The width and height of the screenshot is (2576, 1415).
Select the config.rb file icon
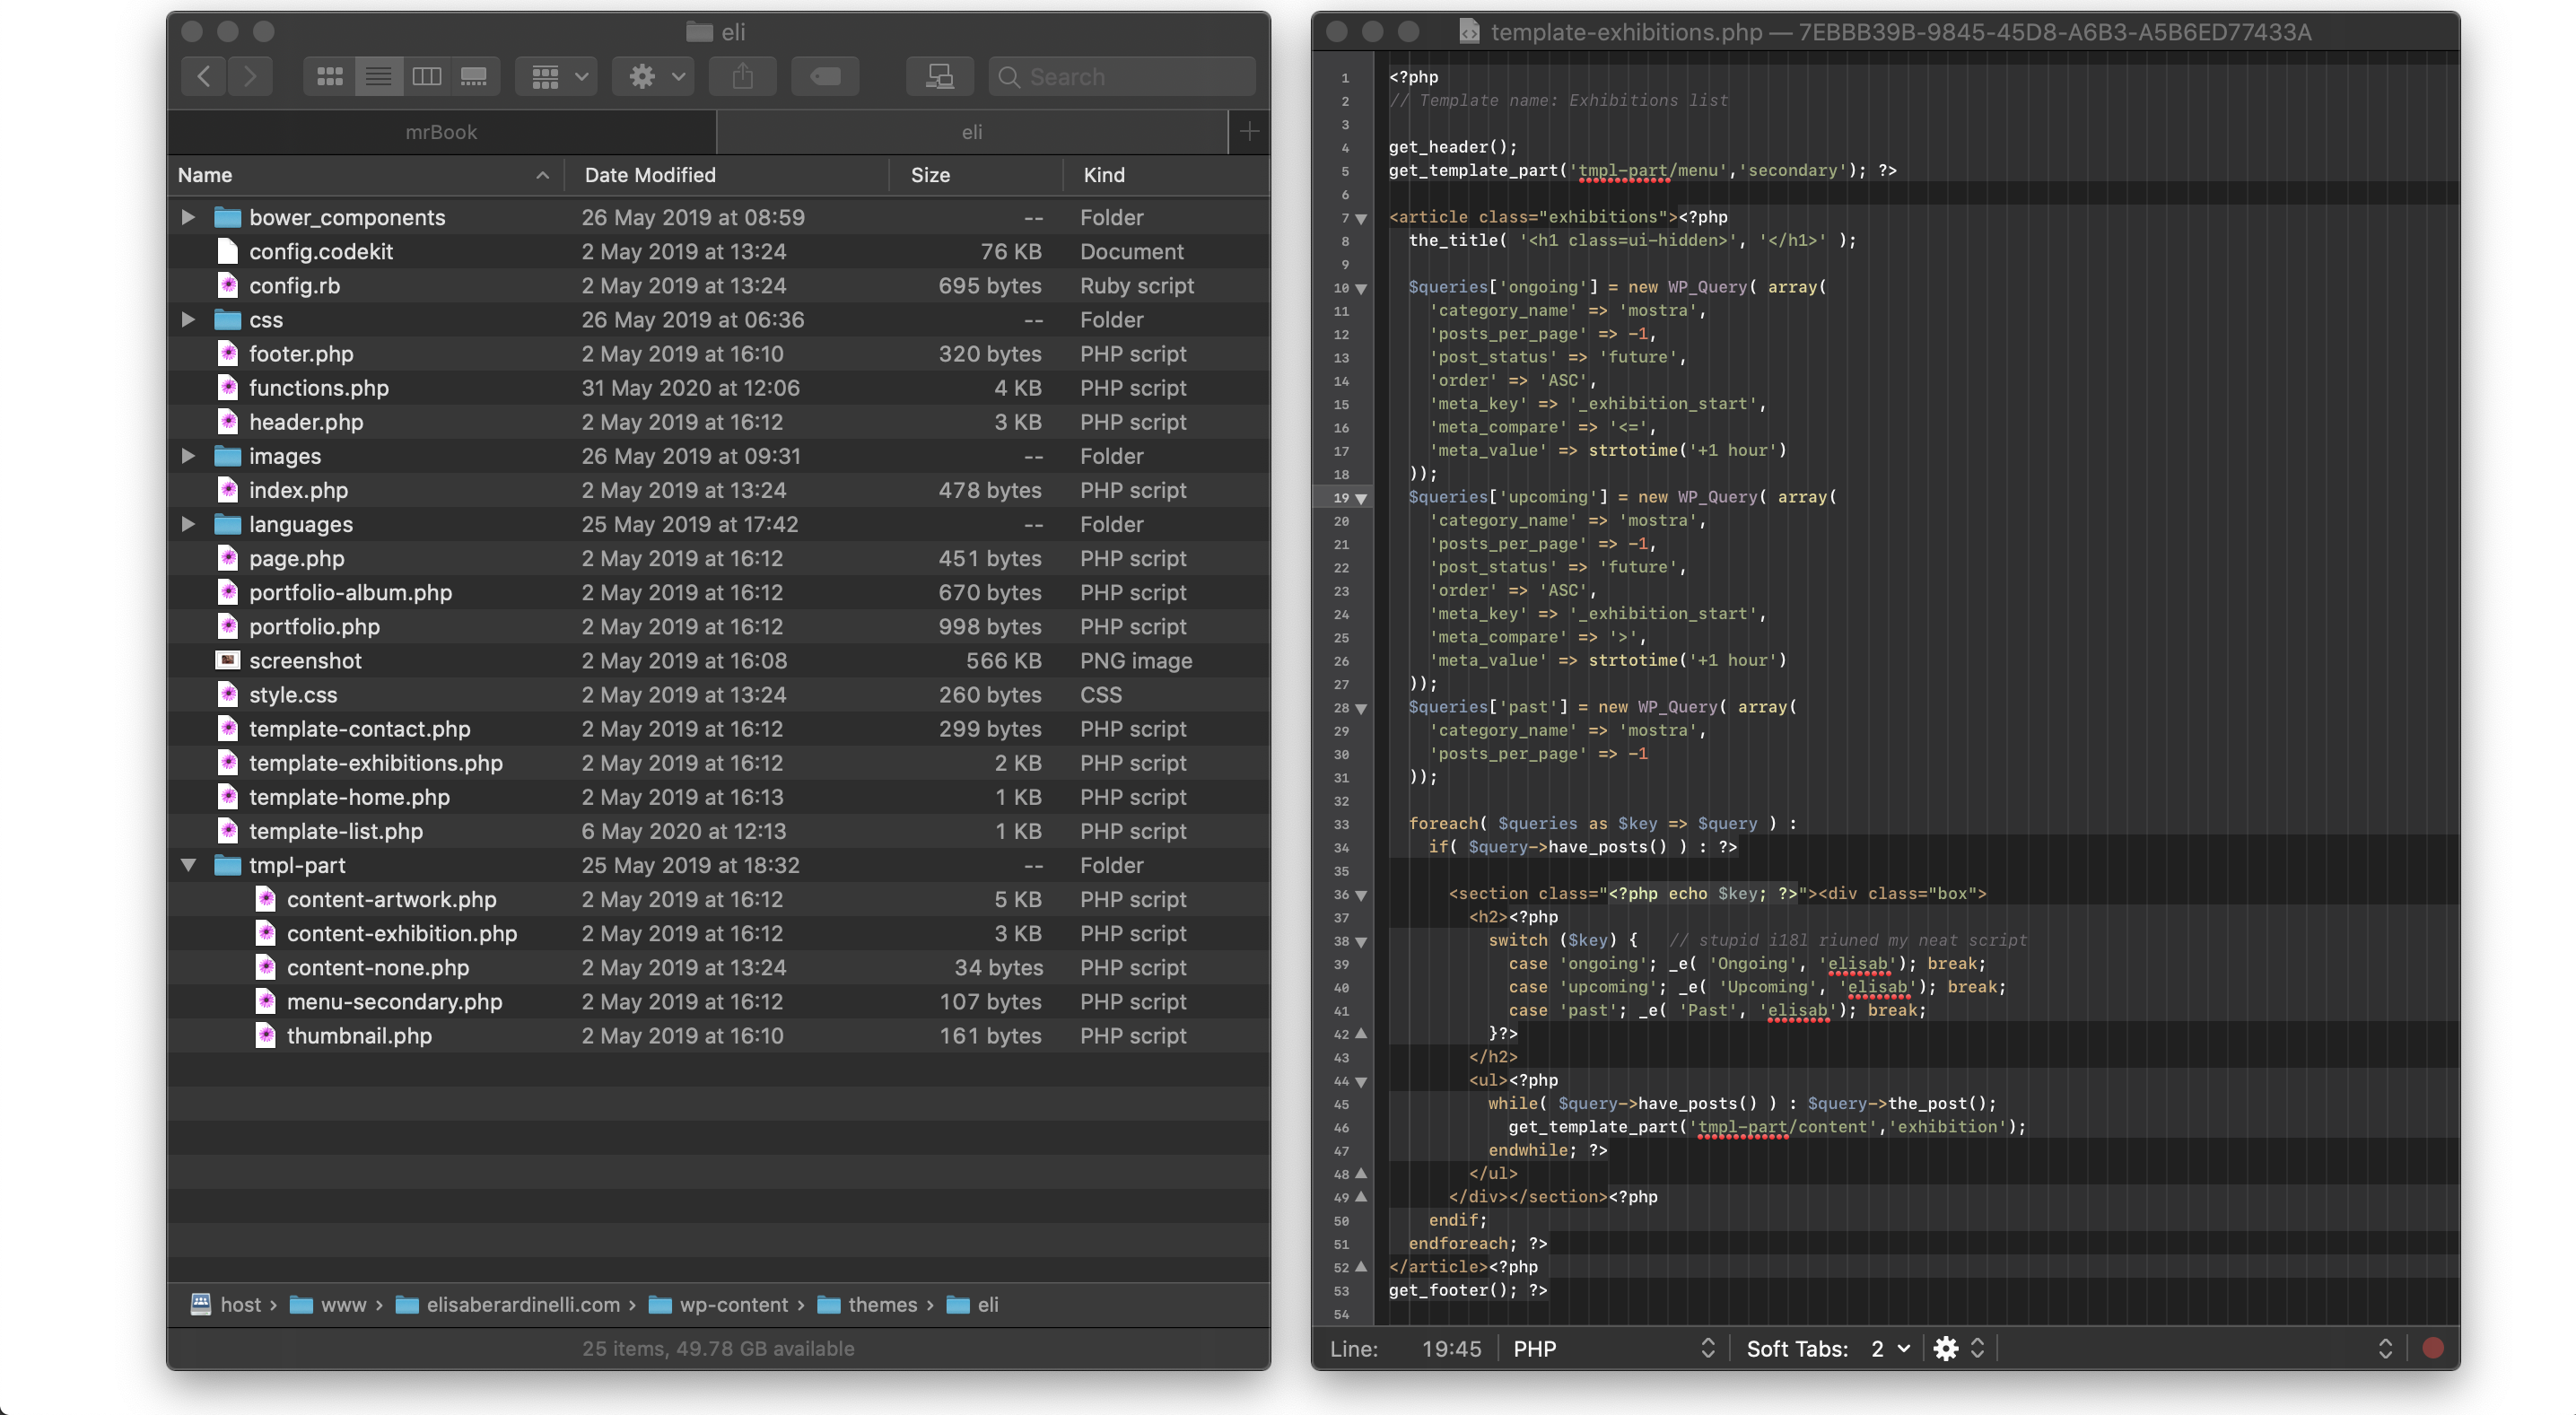[228, 285]
